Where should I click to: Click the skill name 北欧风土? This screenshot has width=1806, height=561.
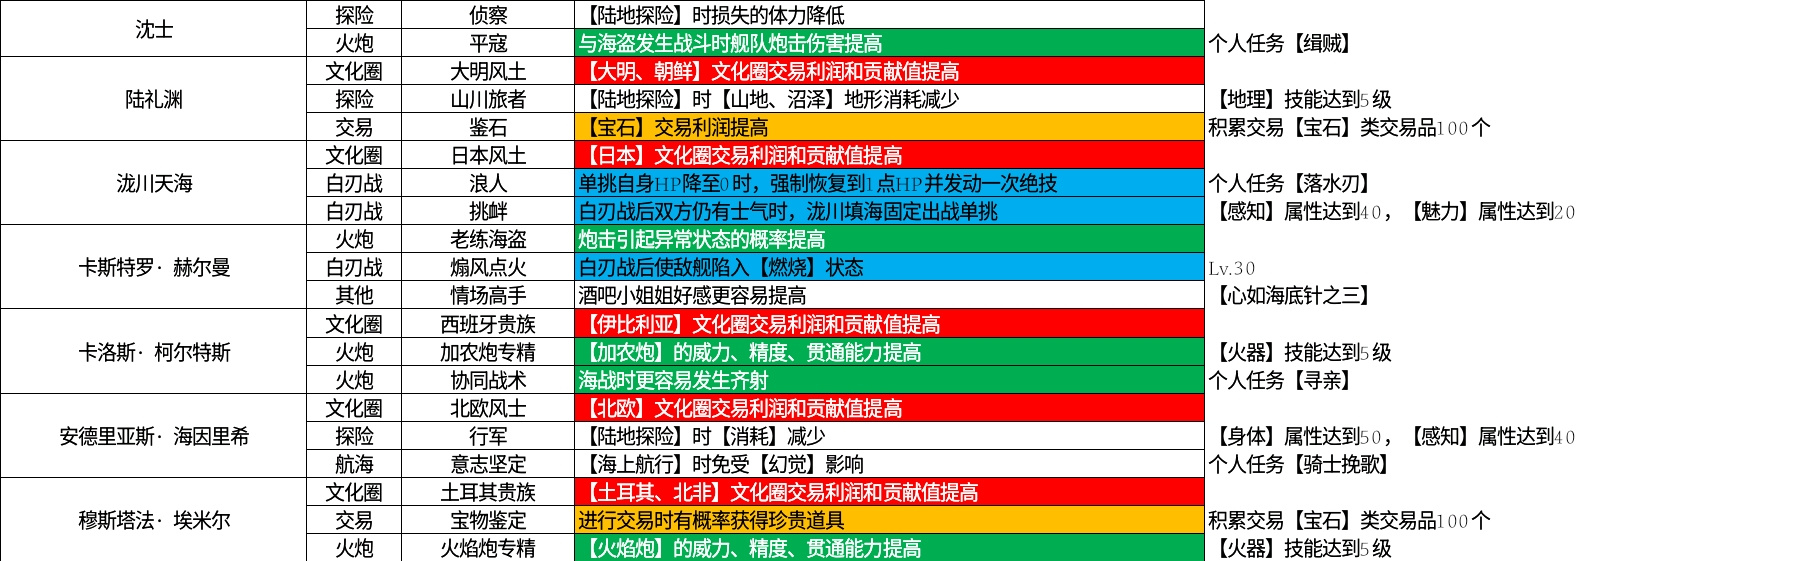coord(488,408)
